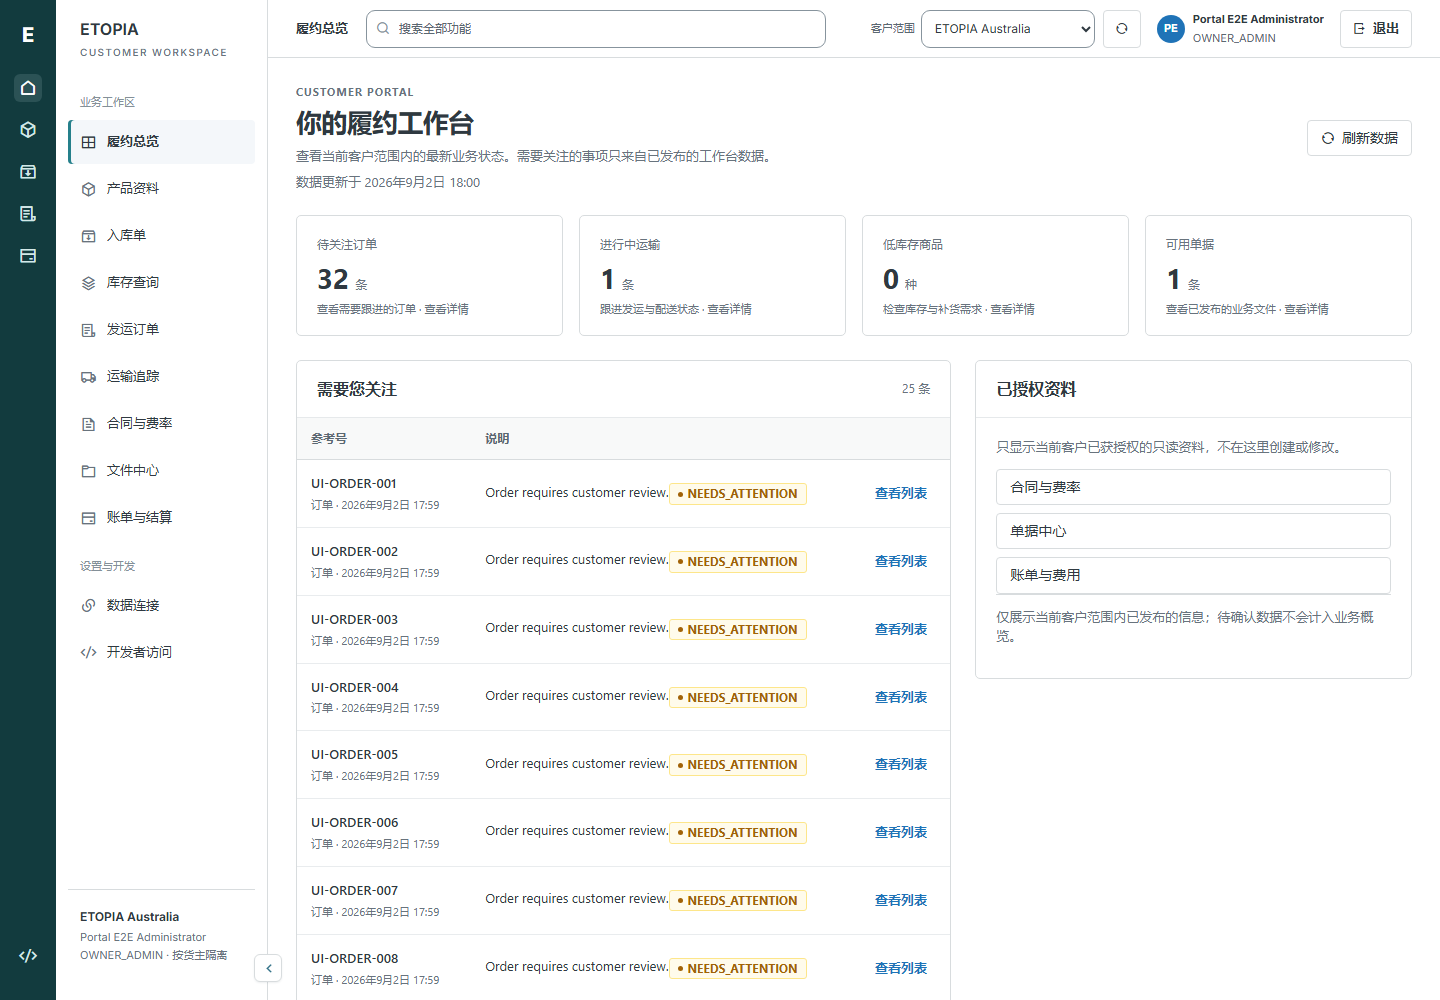Click the 单据中心 authorized resource button

[x=1193, y=531]
